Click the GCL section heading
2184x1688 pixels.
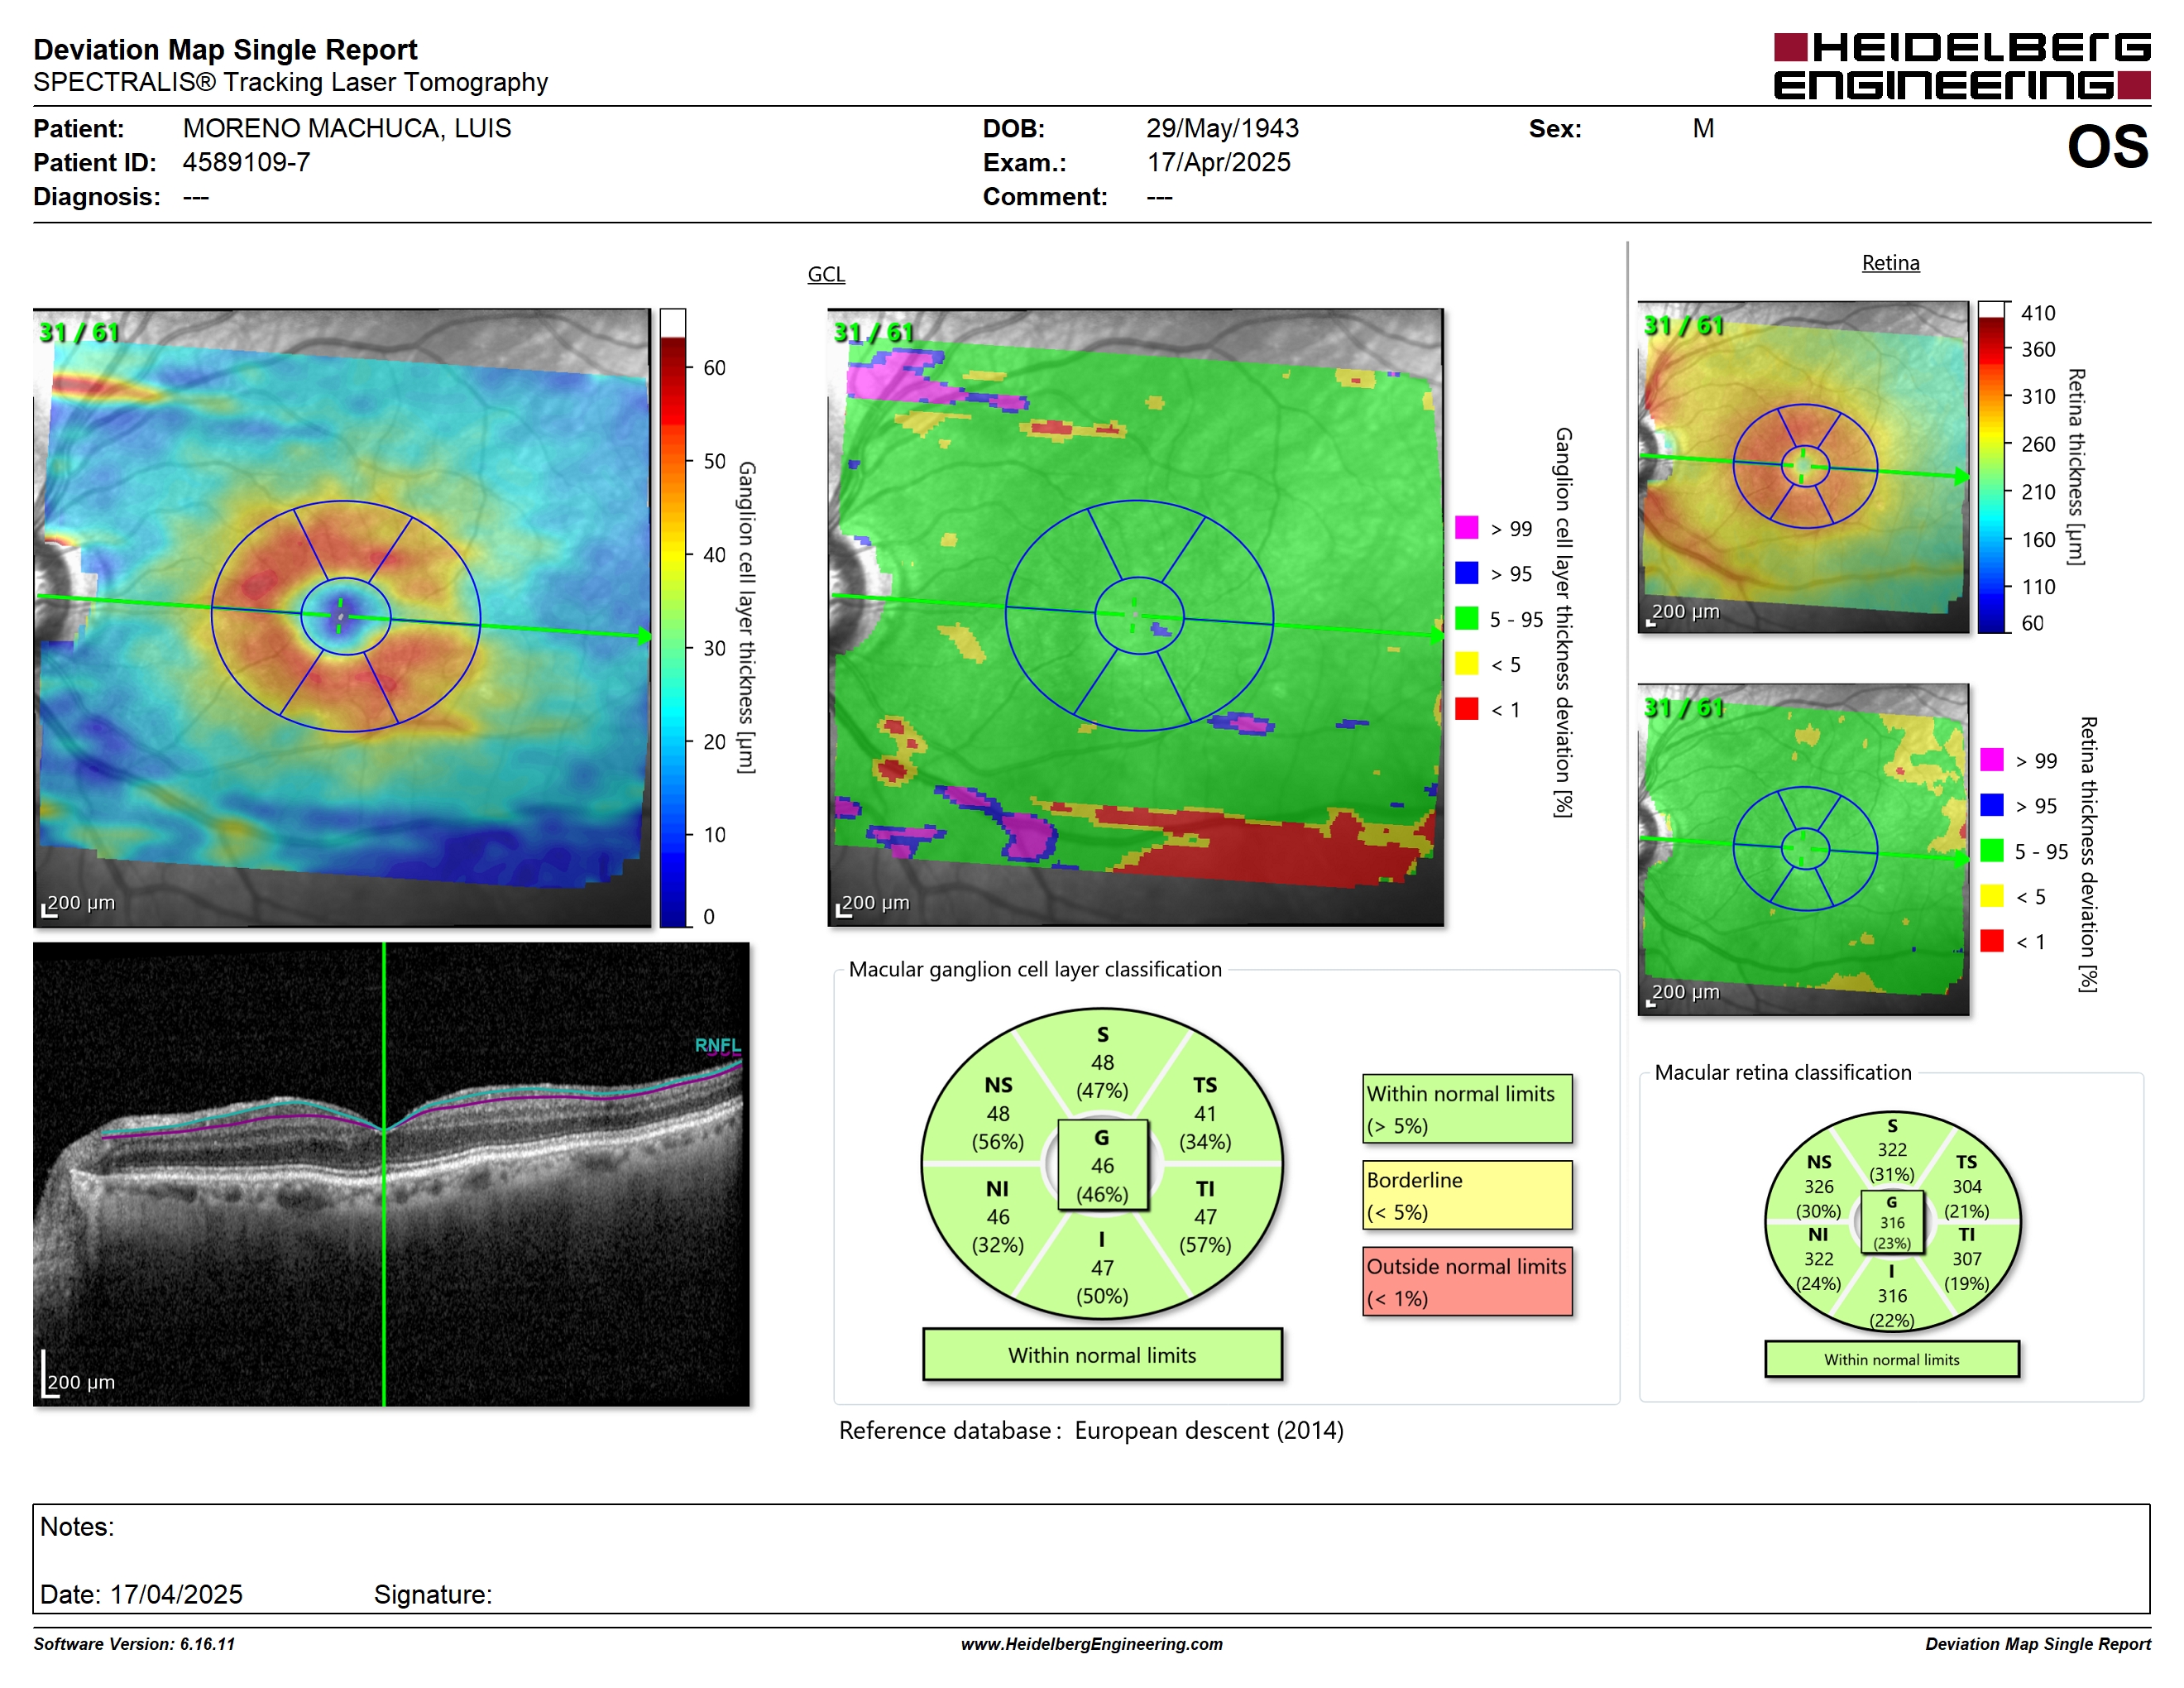(826, 274)
